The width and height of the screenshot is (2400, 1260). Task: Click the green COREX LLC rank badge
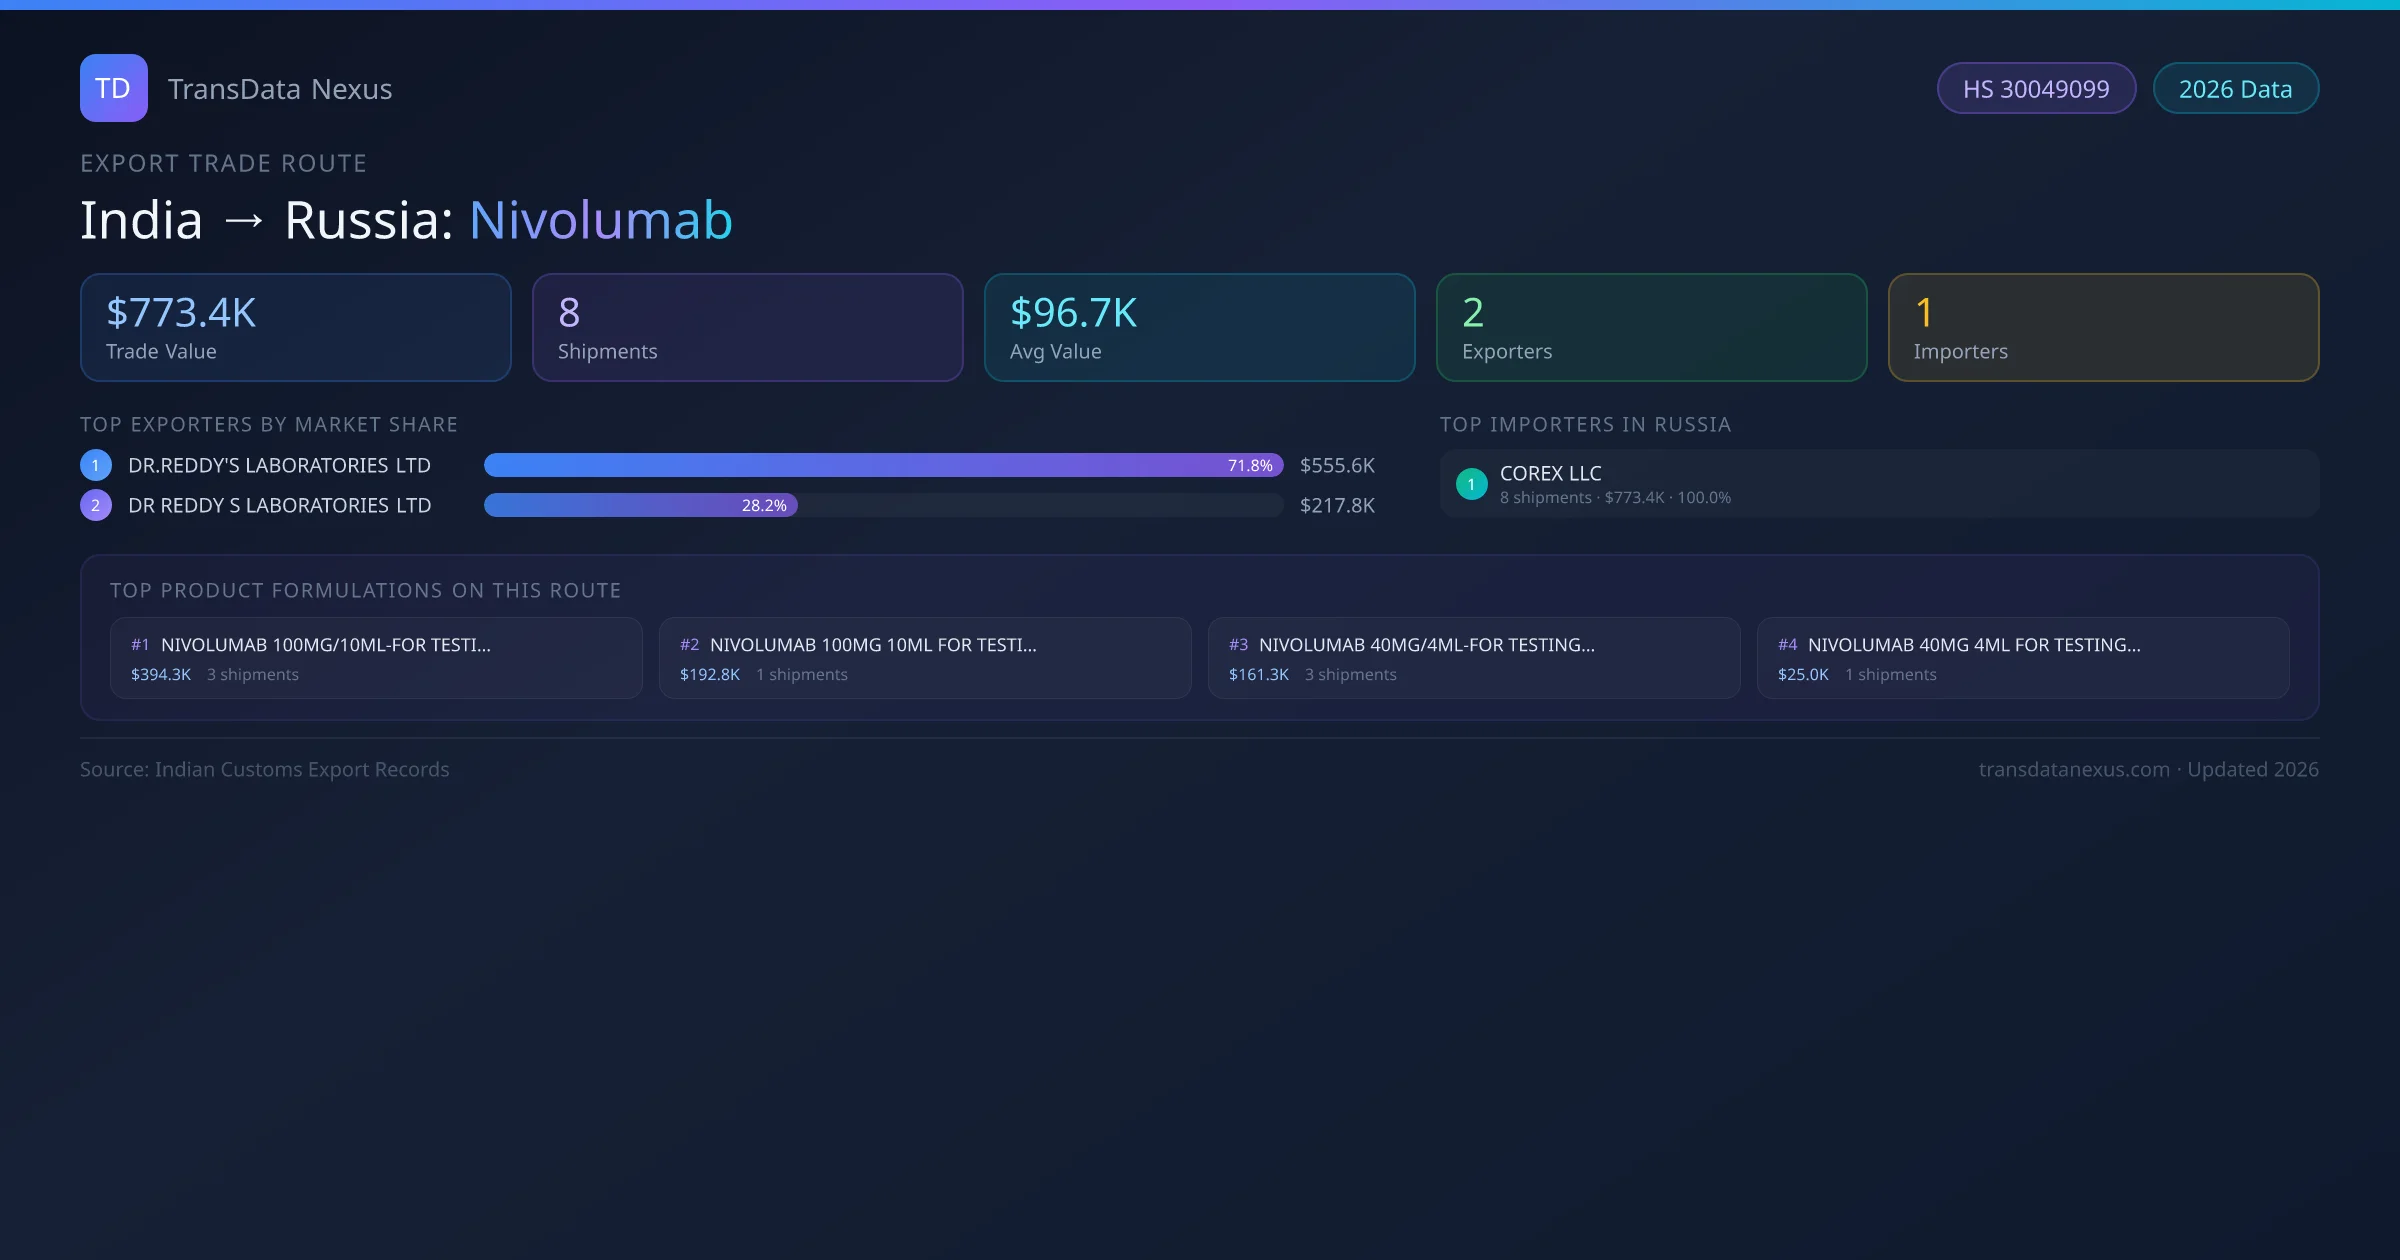pos(1471,484)
